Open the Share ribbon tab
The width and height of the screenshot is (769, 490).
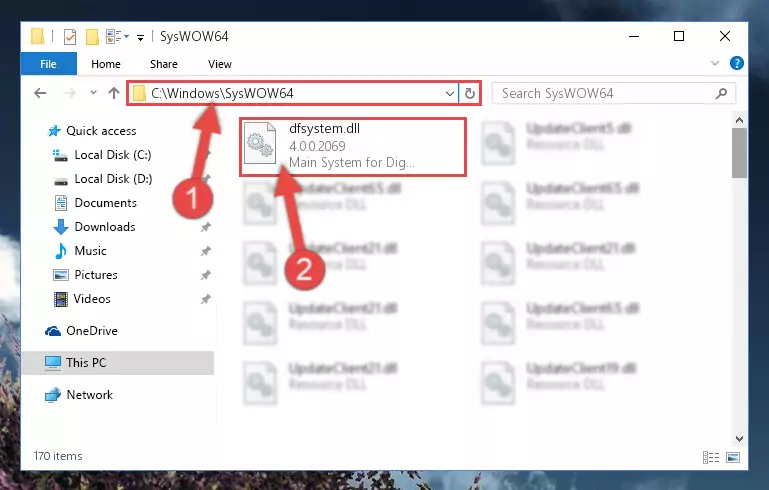(x=164, y=64)
